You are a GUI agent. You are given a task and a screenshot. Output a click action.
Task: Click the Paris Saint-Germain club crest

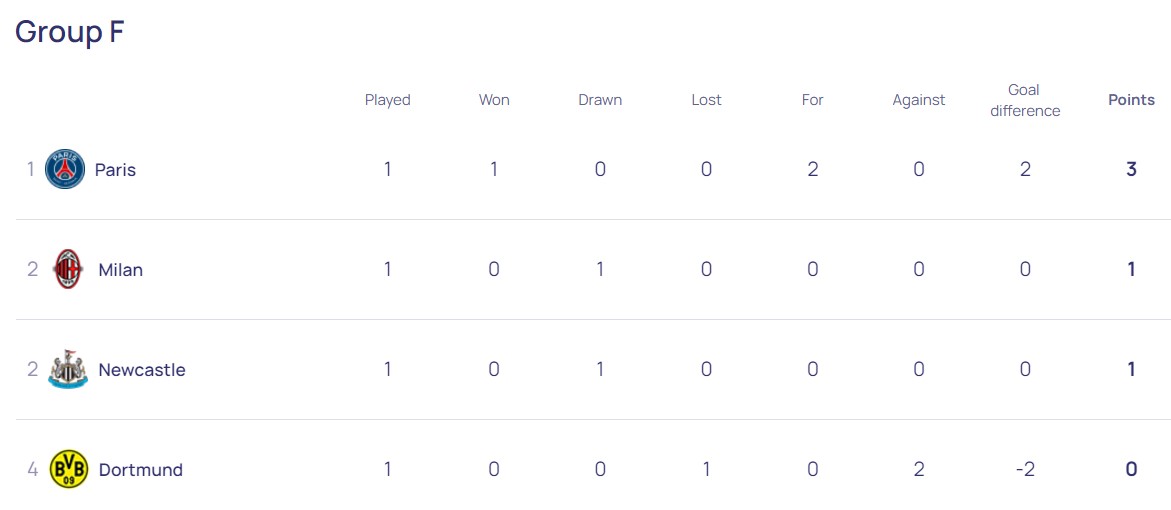pyautogui.click(x=65, y=169)
